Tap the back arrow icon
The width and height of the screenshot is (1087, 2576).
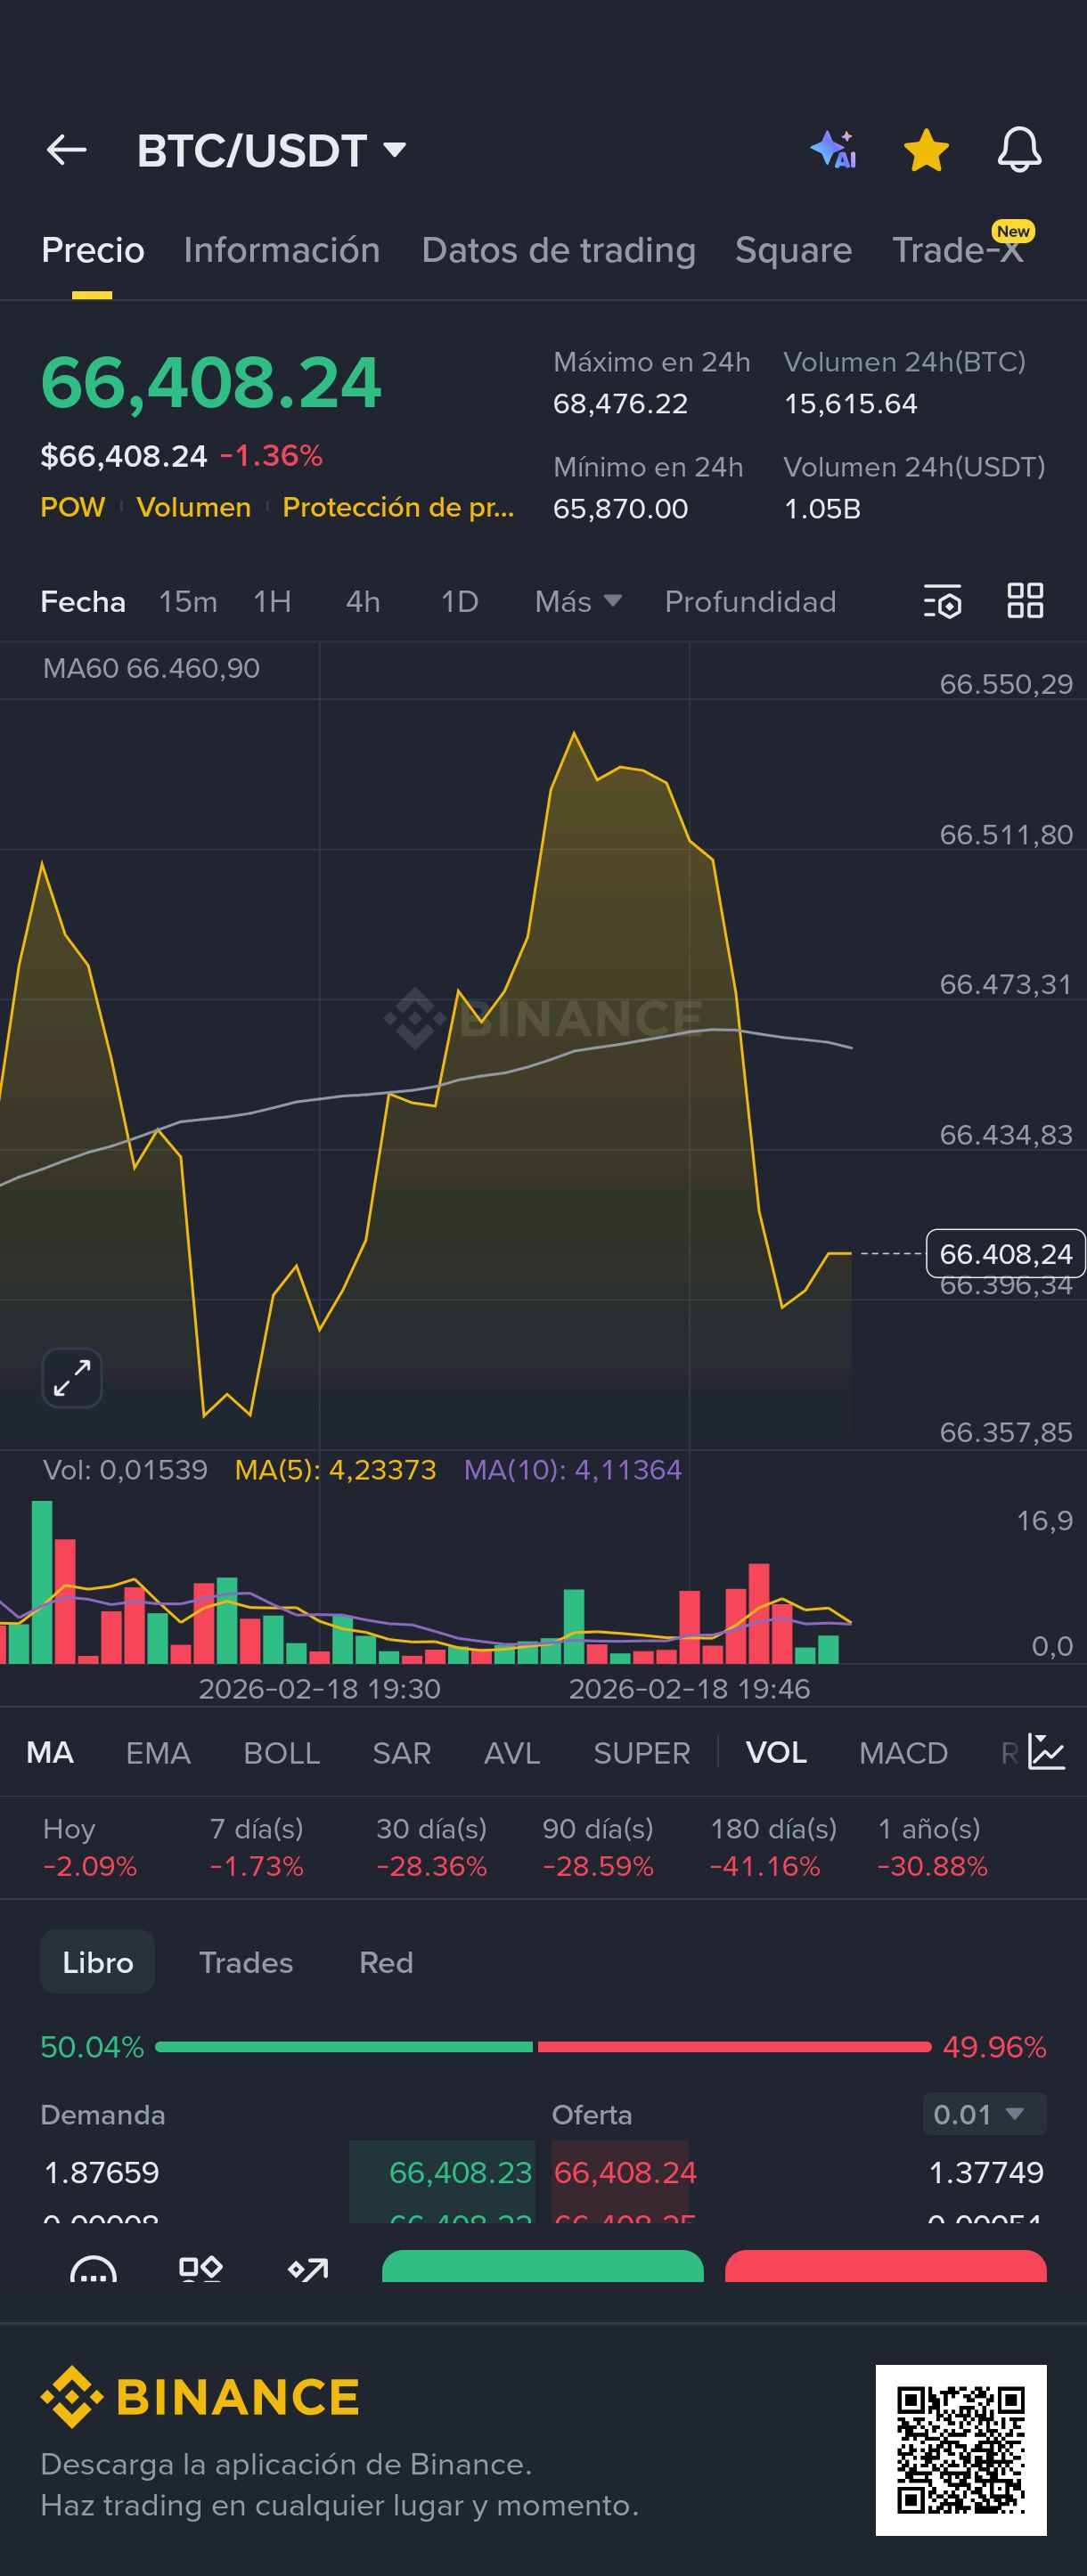point(67,150)
